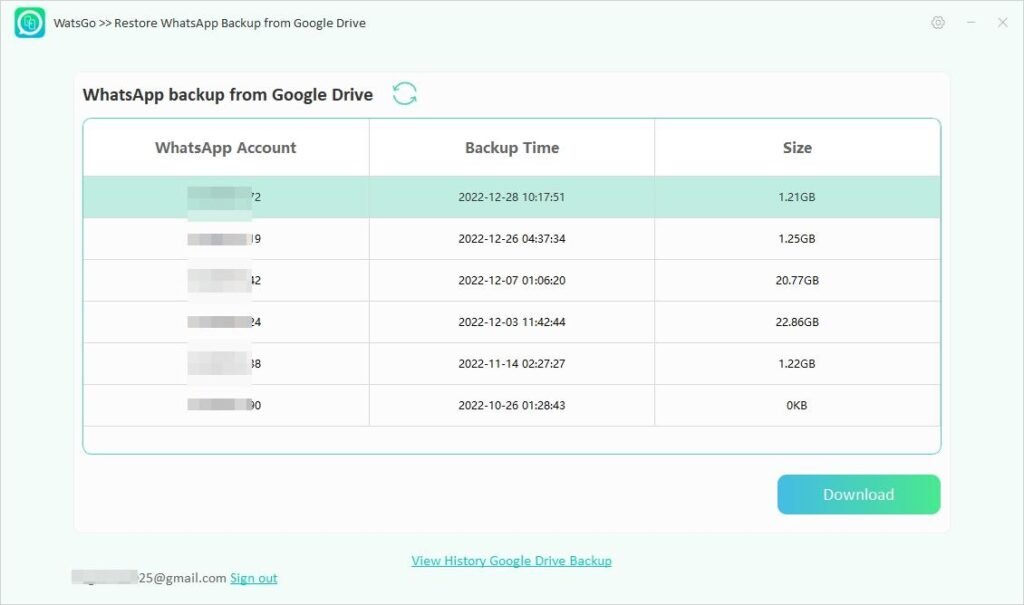The height and width of the screenshot is (605, 1024).
Task: Click the Backup Time column header
Action: 512,147
